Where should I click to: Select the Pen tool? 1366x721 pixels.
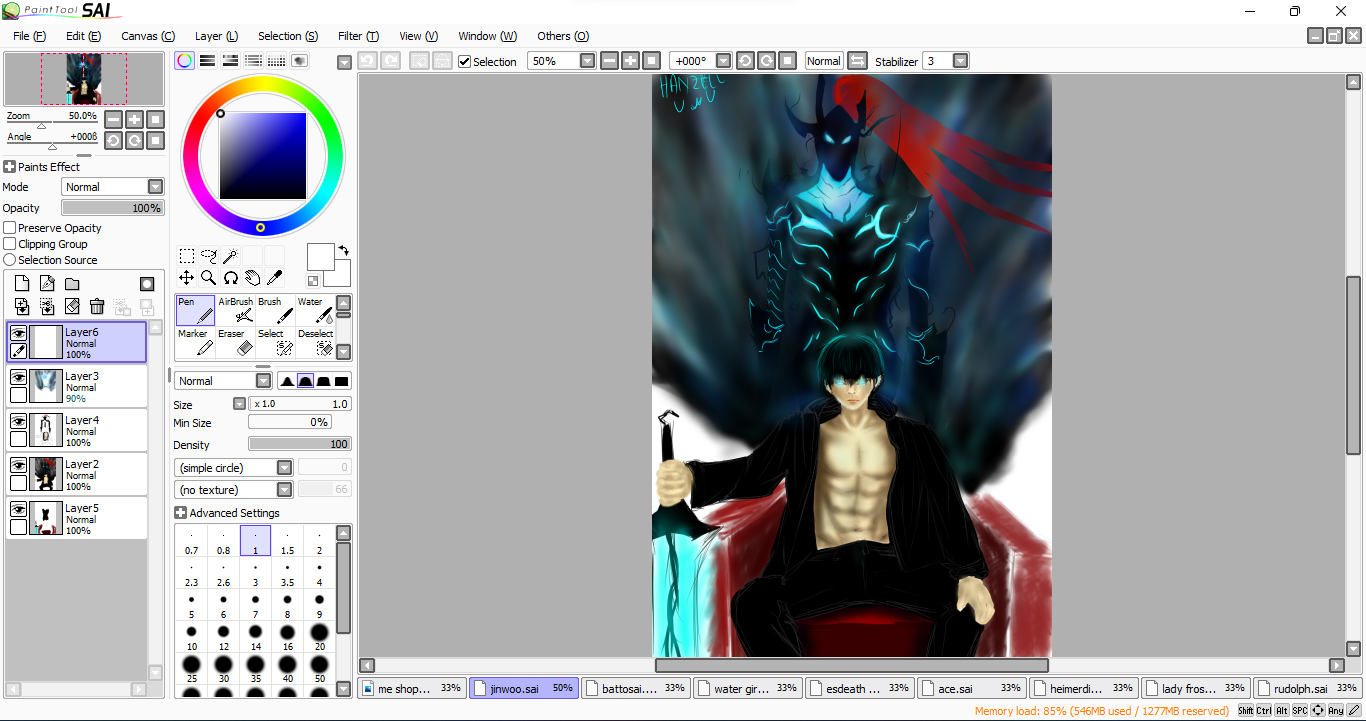tap(195, 311)
